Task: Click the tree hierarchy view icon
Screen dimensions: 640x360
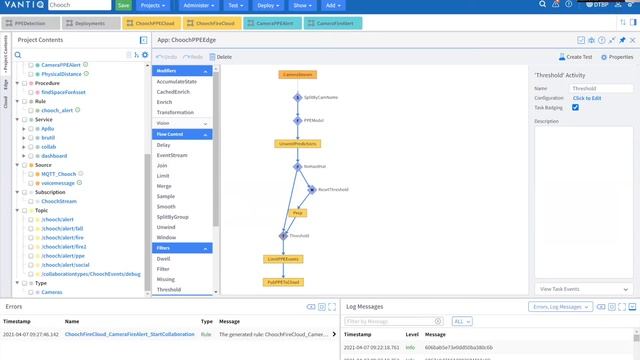Action: (136, 55)
